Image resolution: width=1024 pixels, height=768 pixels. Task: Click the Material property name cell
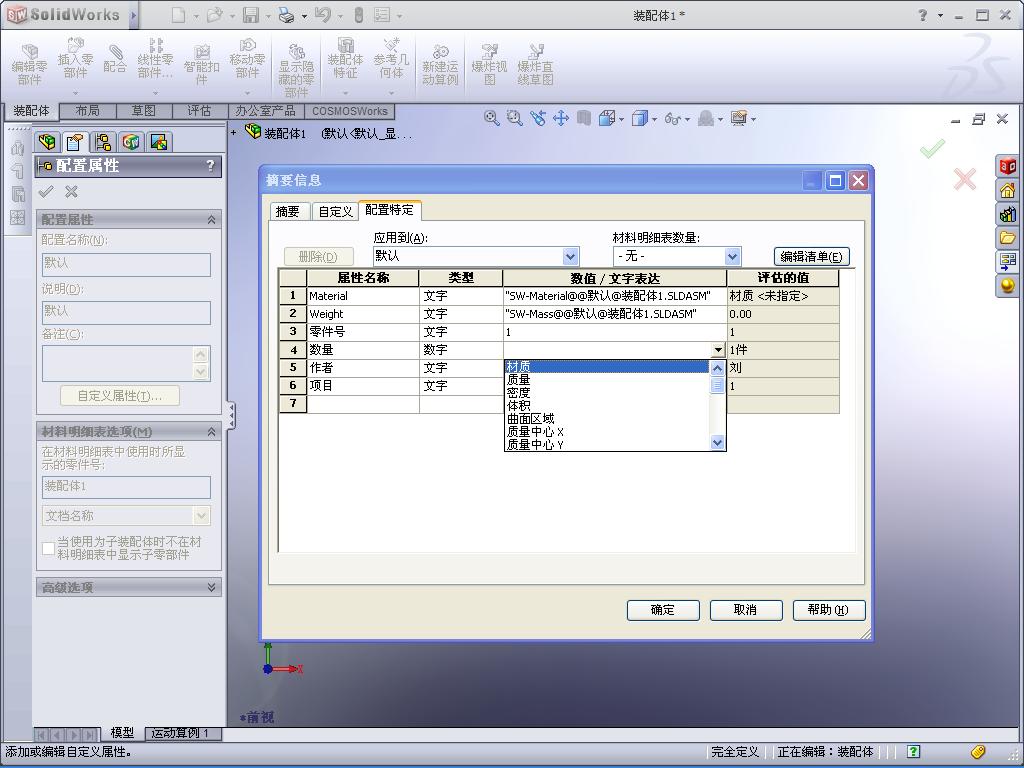(x=362, y=296)
